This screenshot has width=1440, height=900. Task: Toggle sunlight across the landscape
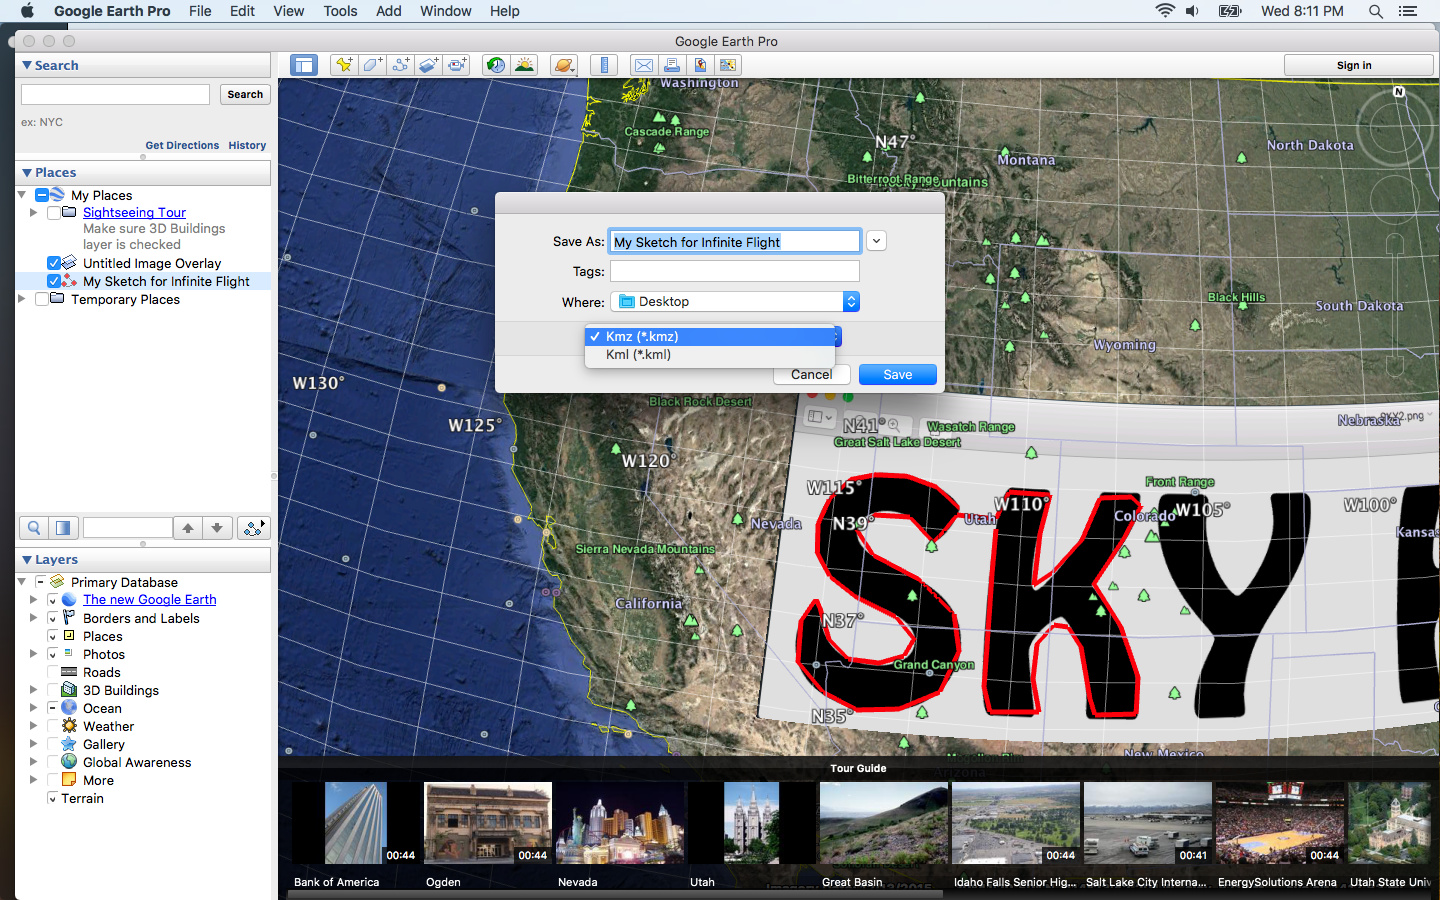point(524,65)
